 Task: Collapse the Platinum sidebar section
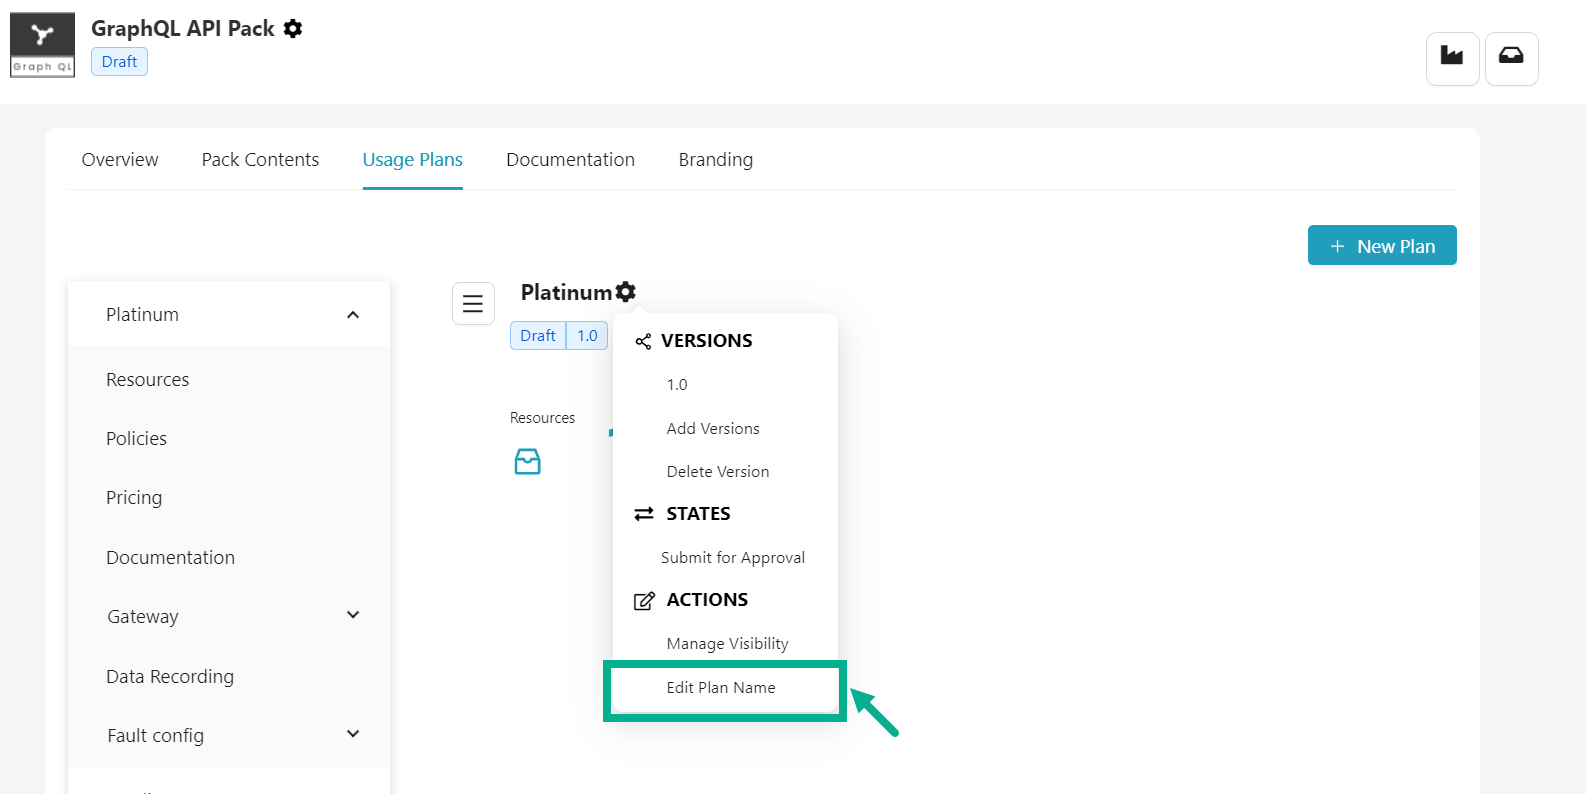click(x=352, y=315)
